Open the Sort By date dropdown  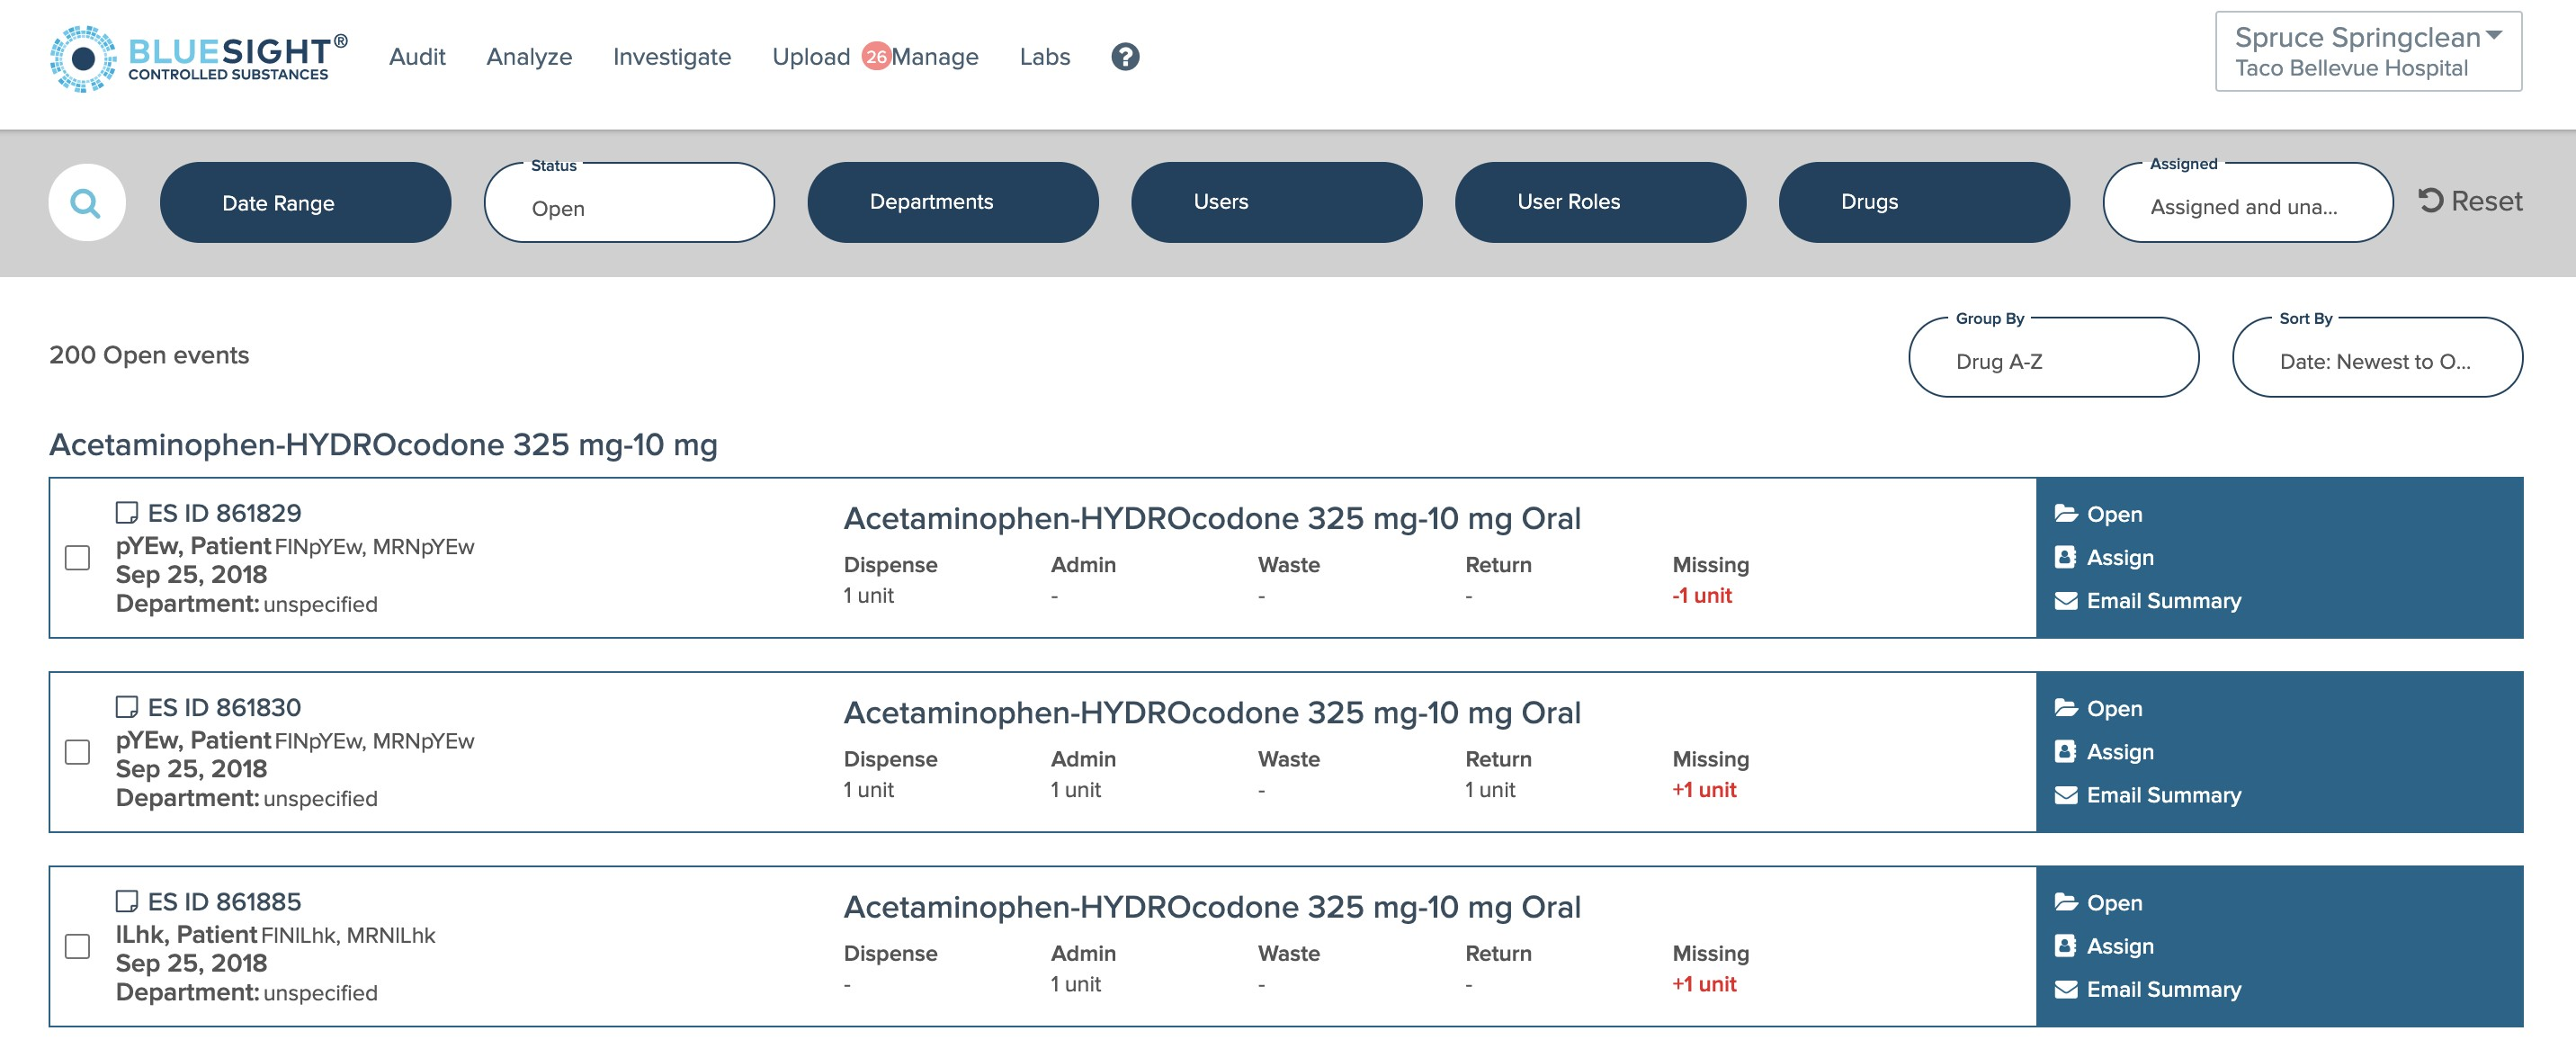(2376, 358)
